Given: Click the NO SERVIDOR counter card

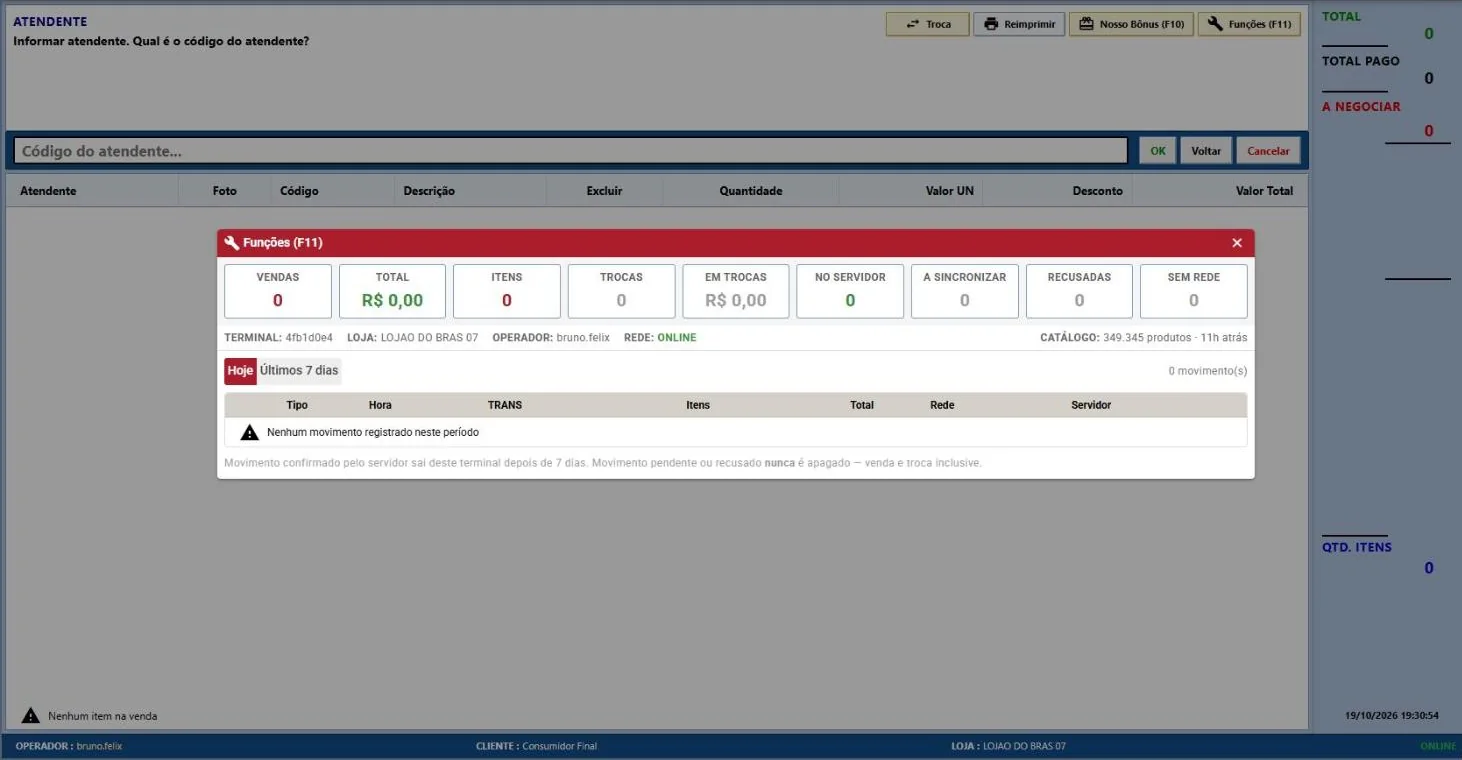Looking at the screenshot, I should tap(850, 291).
